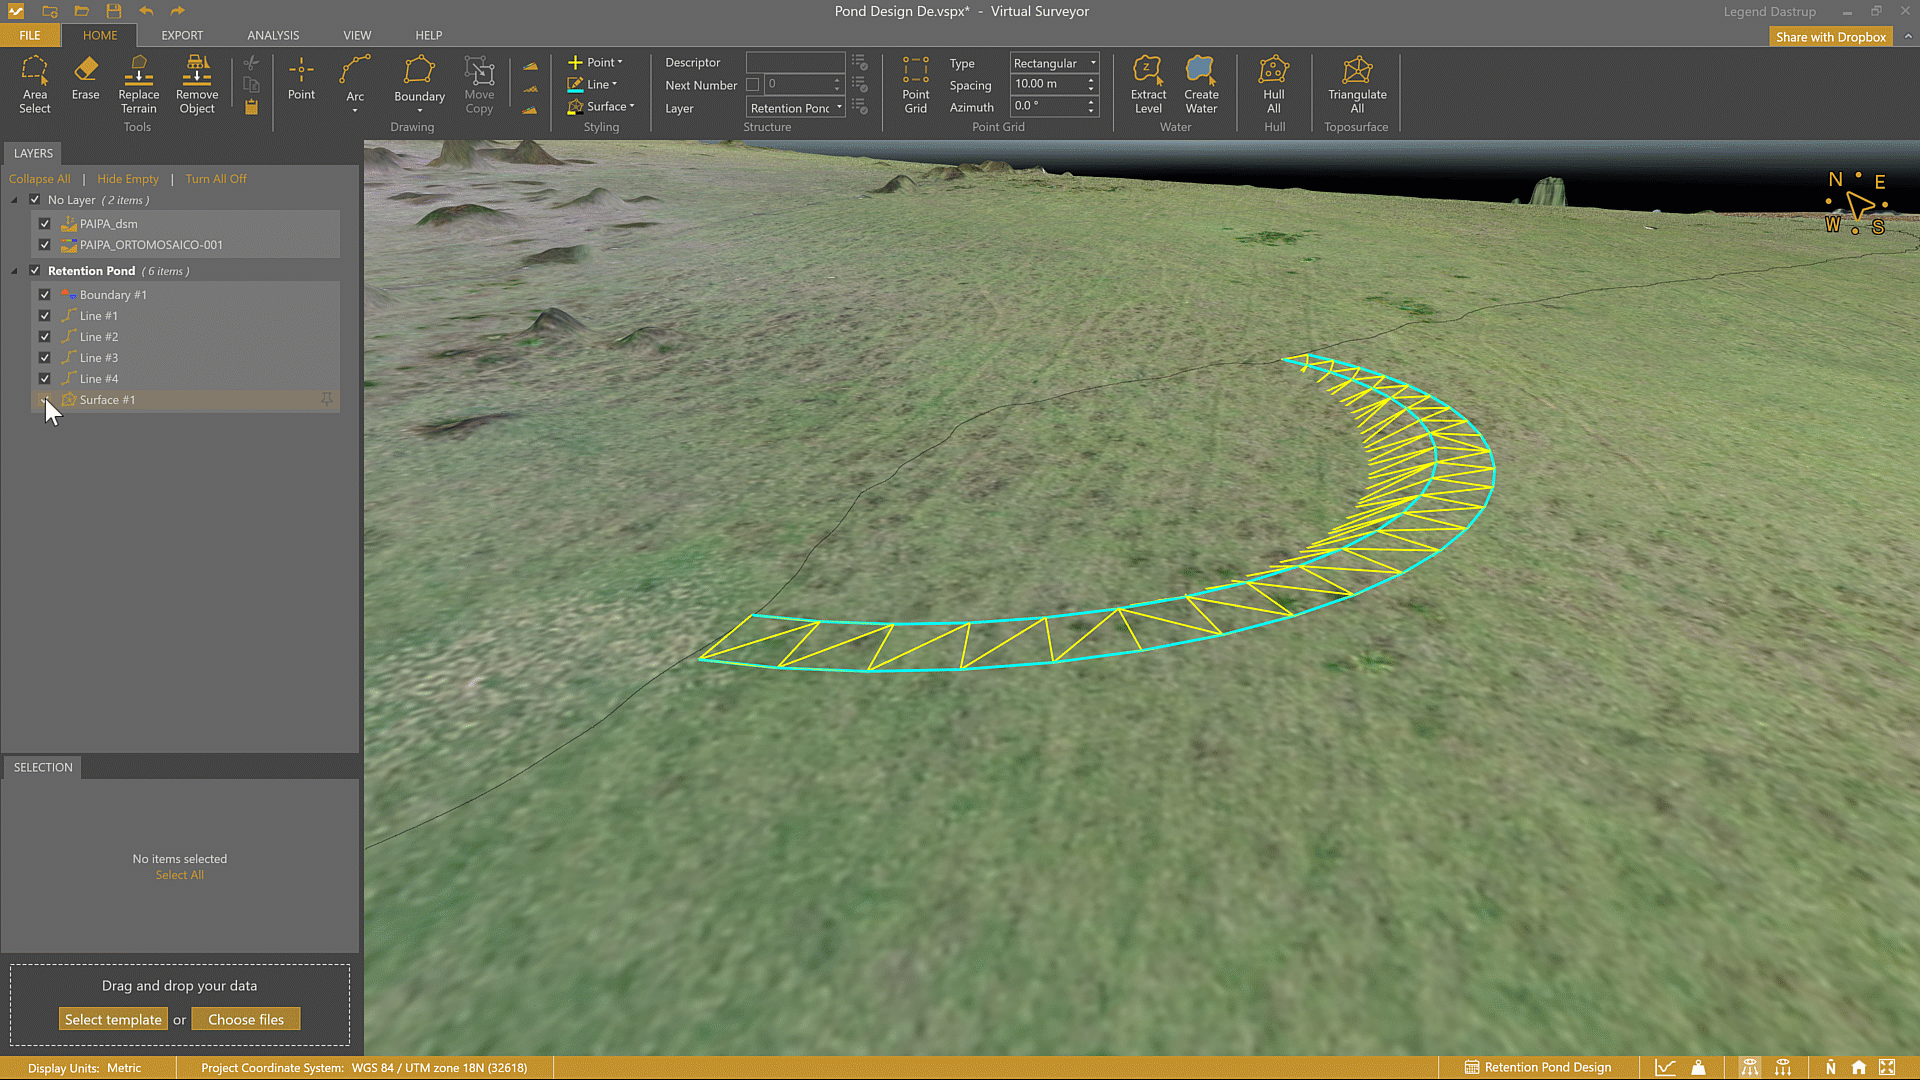Open the Point Grid tool
Screen dimensions: 1920x1080
(x=915, y=84)
